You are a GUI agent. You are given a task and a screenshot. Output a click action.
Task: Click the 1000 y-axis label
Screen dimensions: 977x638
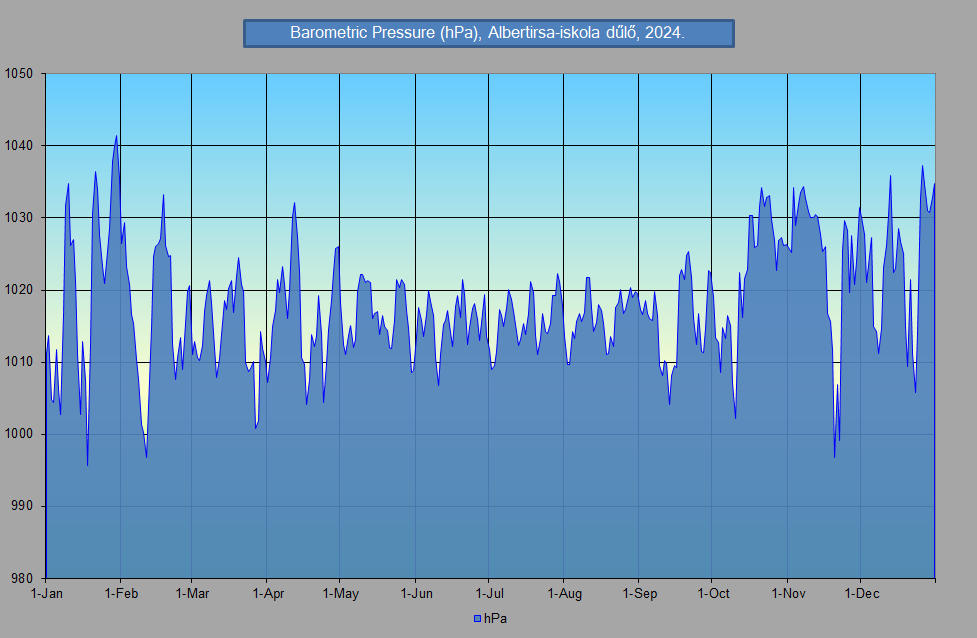point(18,434)
